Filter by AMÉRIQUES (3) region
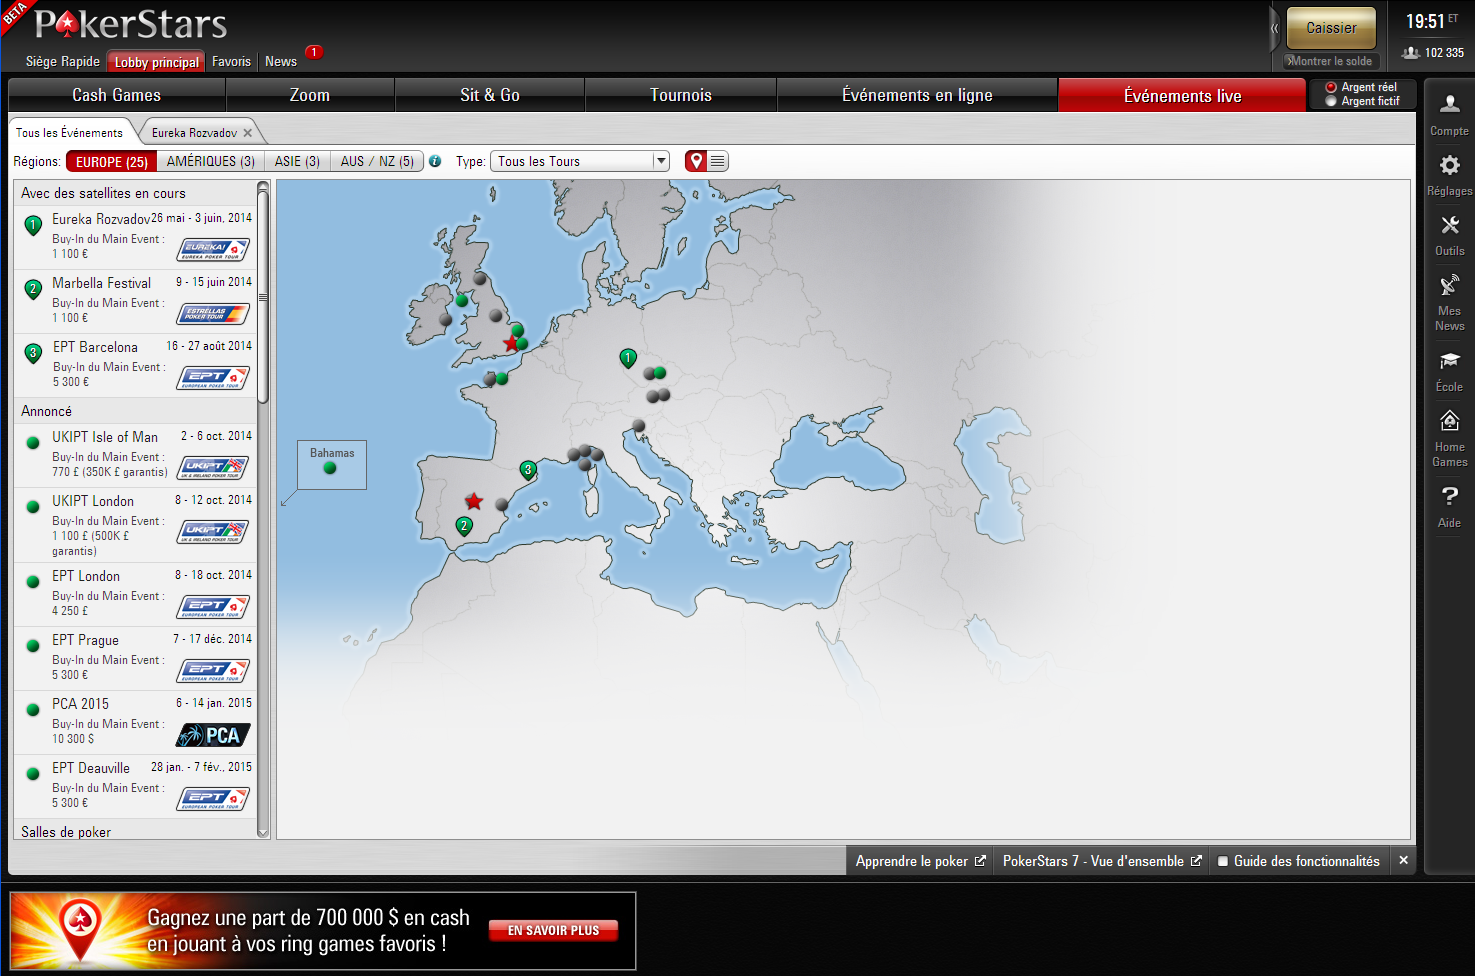 coord(211,161)
